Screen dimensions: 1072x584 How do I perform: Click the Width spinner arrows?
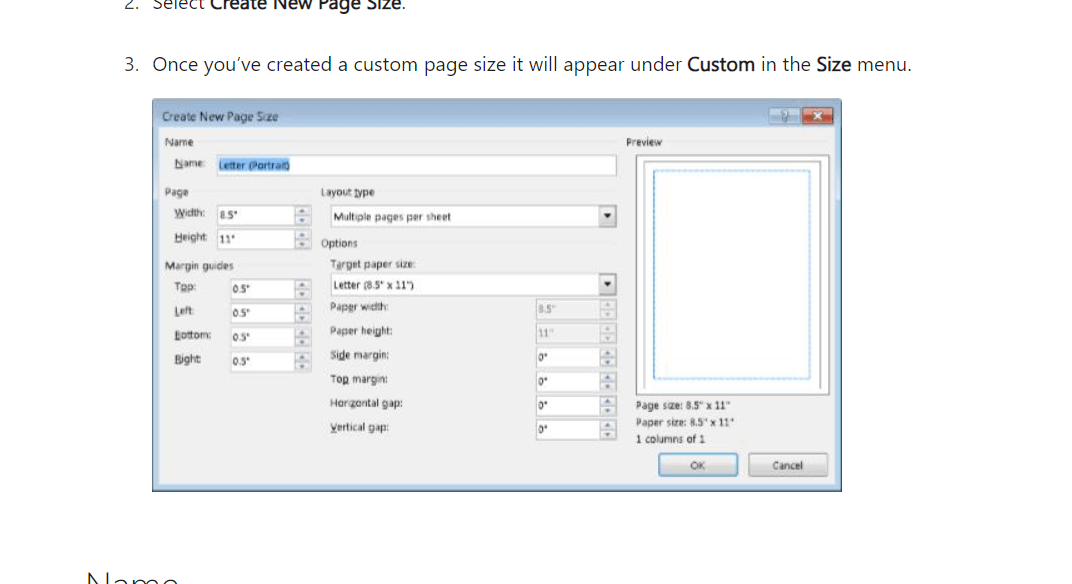point(302,215)
